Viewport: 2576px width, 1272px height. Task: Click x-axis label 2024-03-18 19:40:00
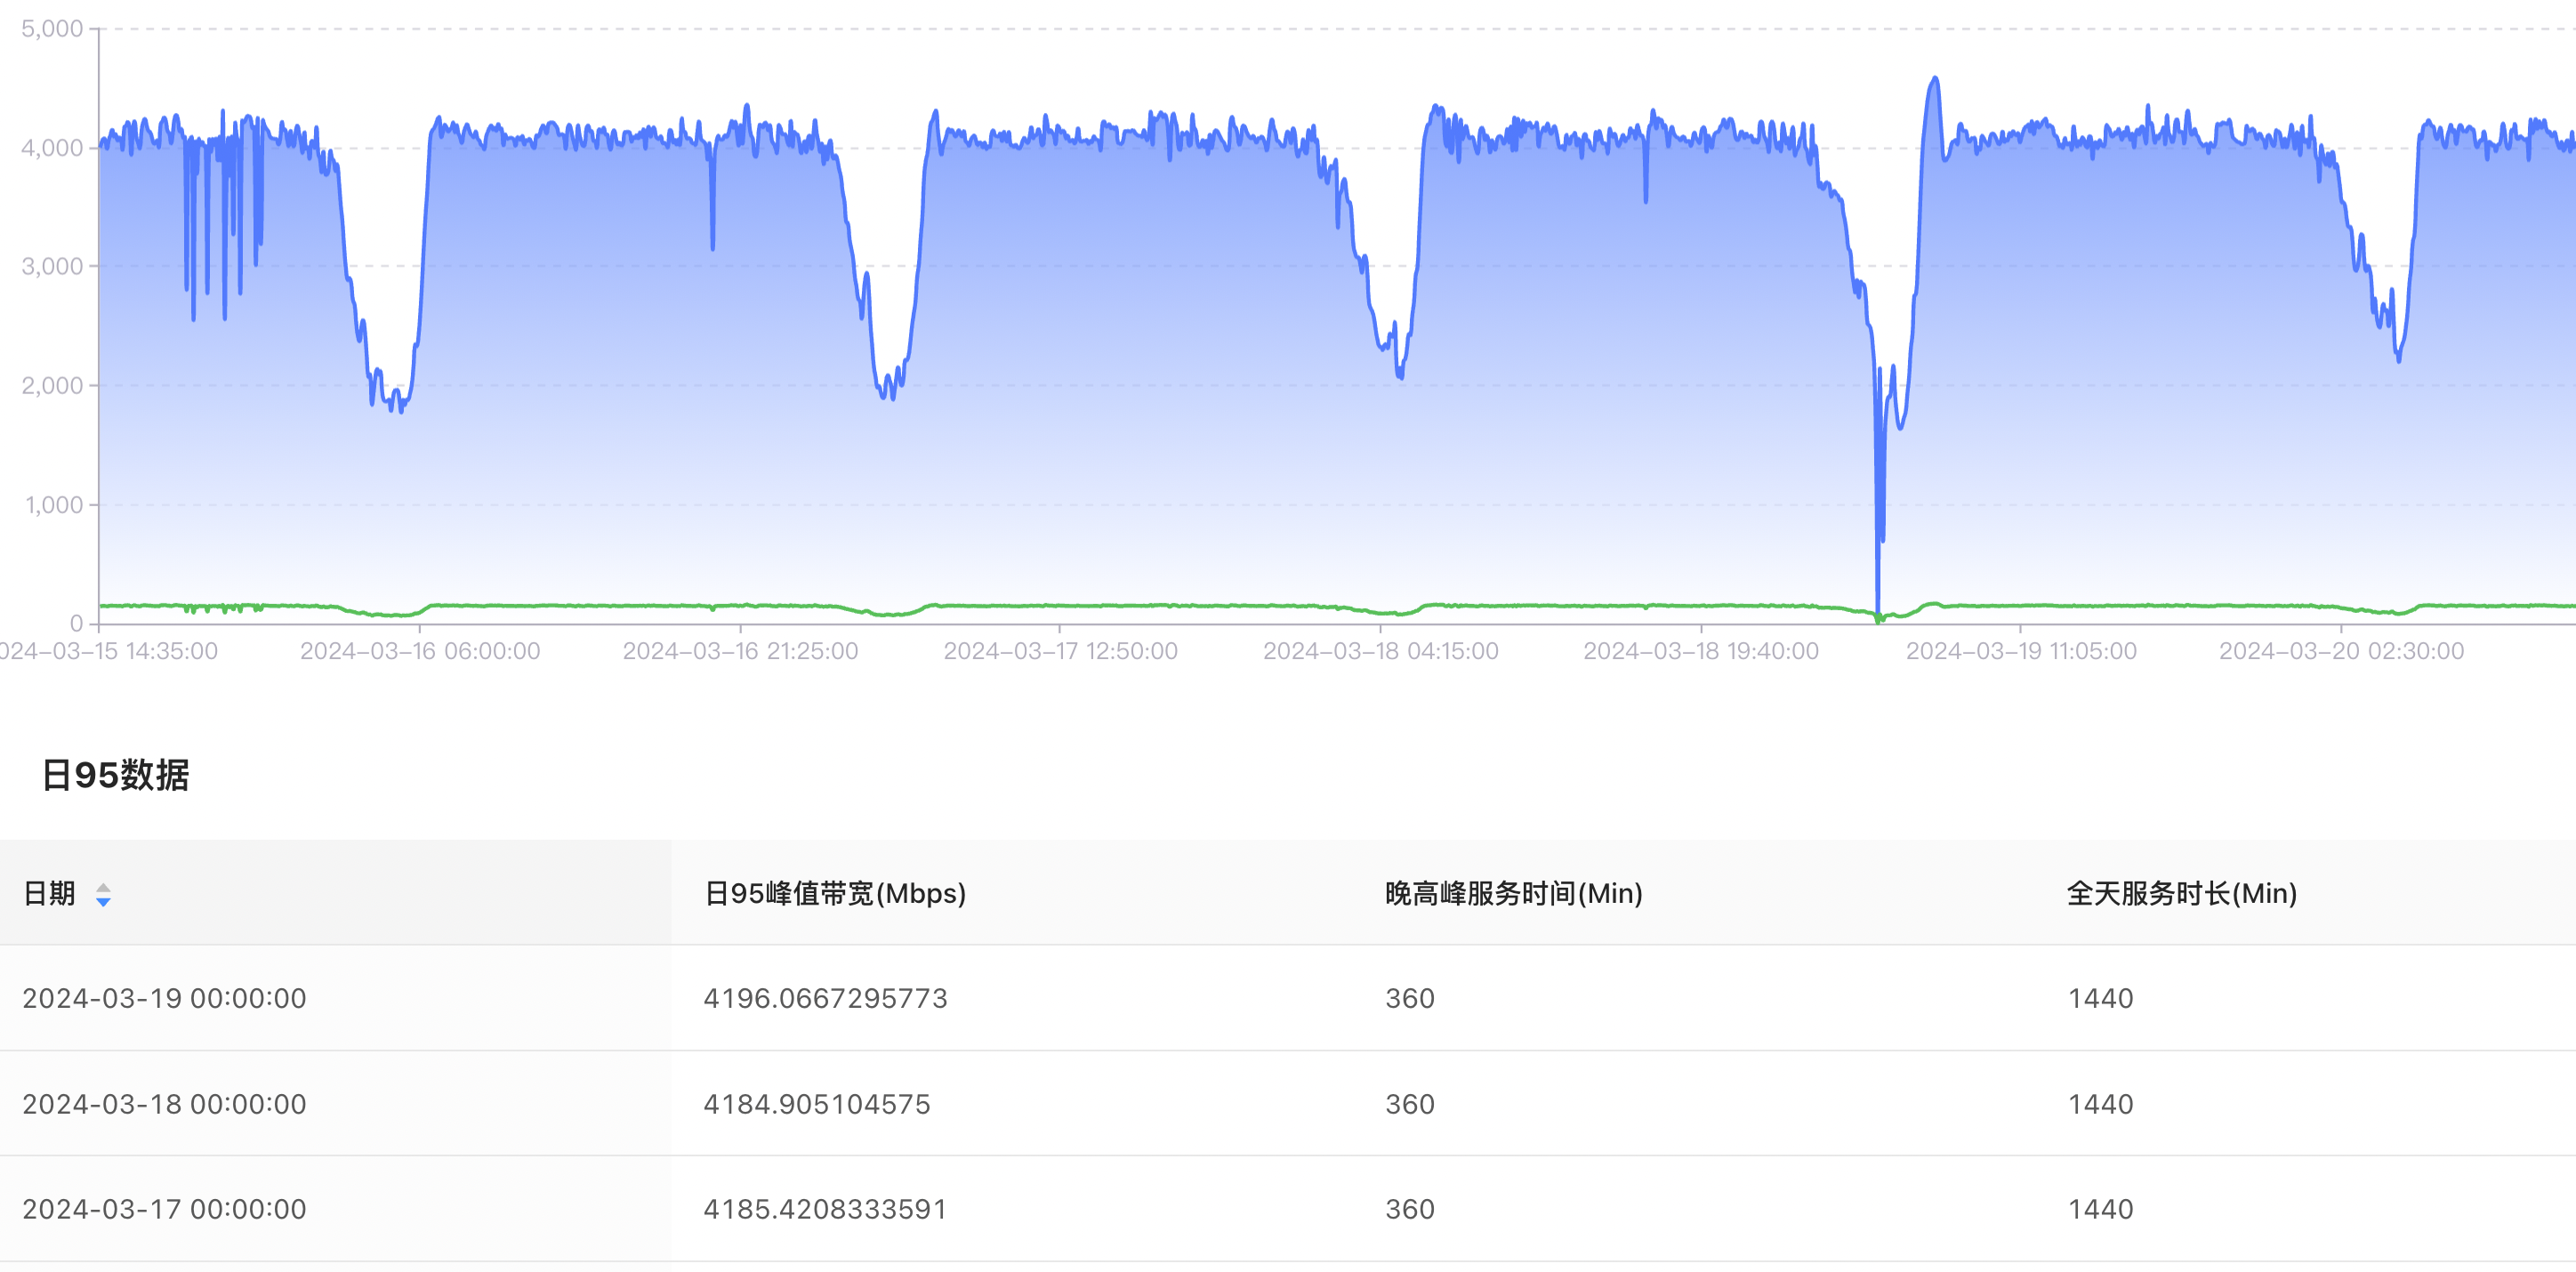[1700, 651]
